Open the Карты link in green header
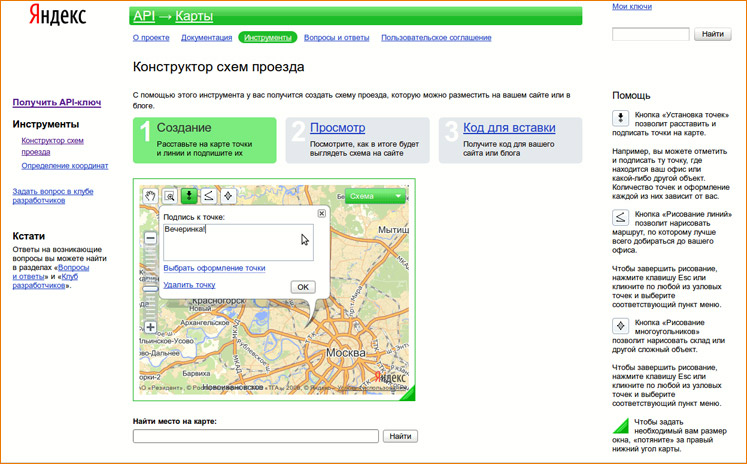This screenshot has width=747, height=464. click(x=194, y=16)
